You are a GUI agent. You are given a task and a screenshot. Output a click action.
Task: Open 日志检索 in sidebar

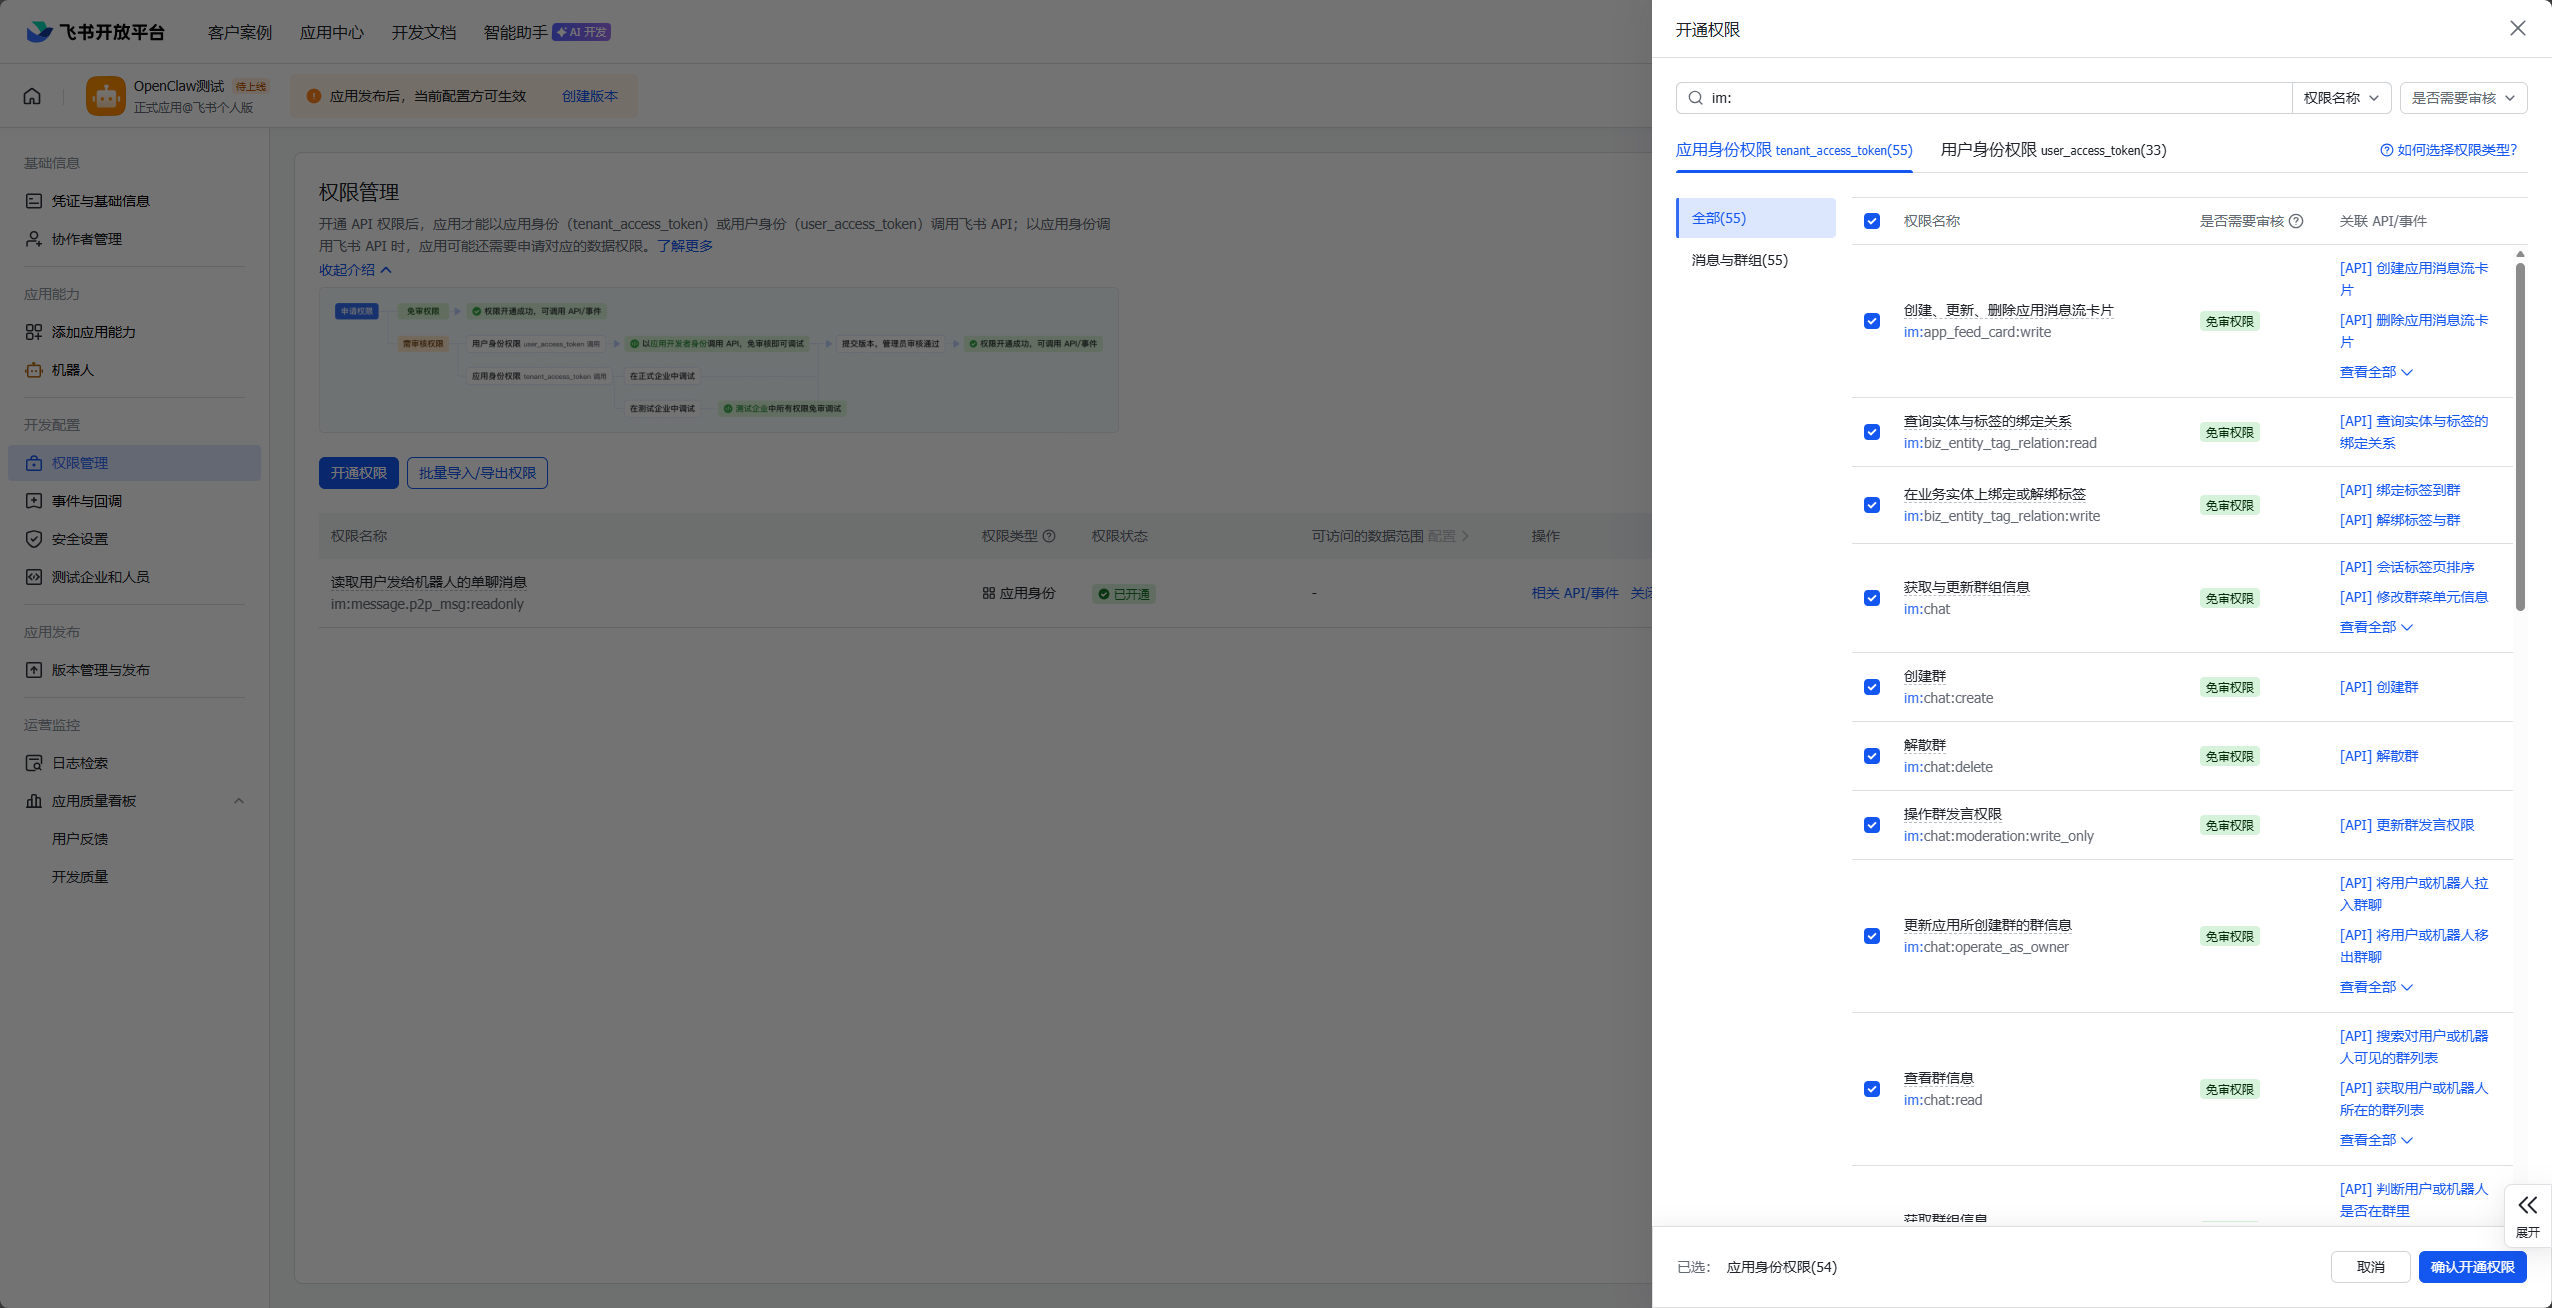(x=80, y=763)
